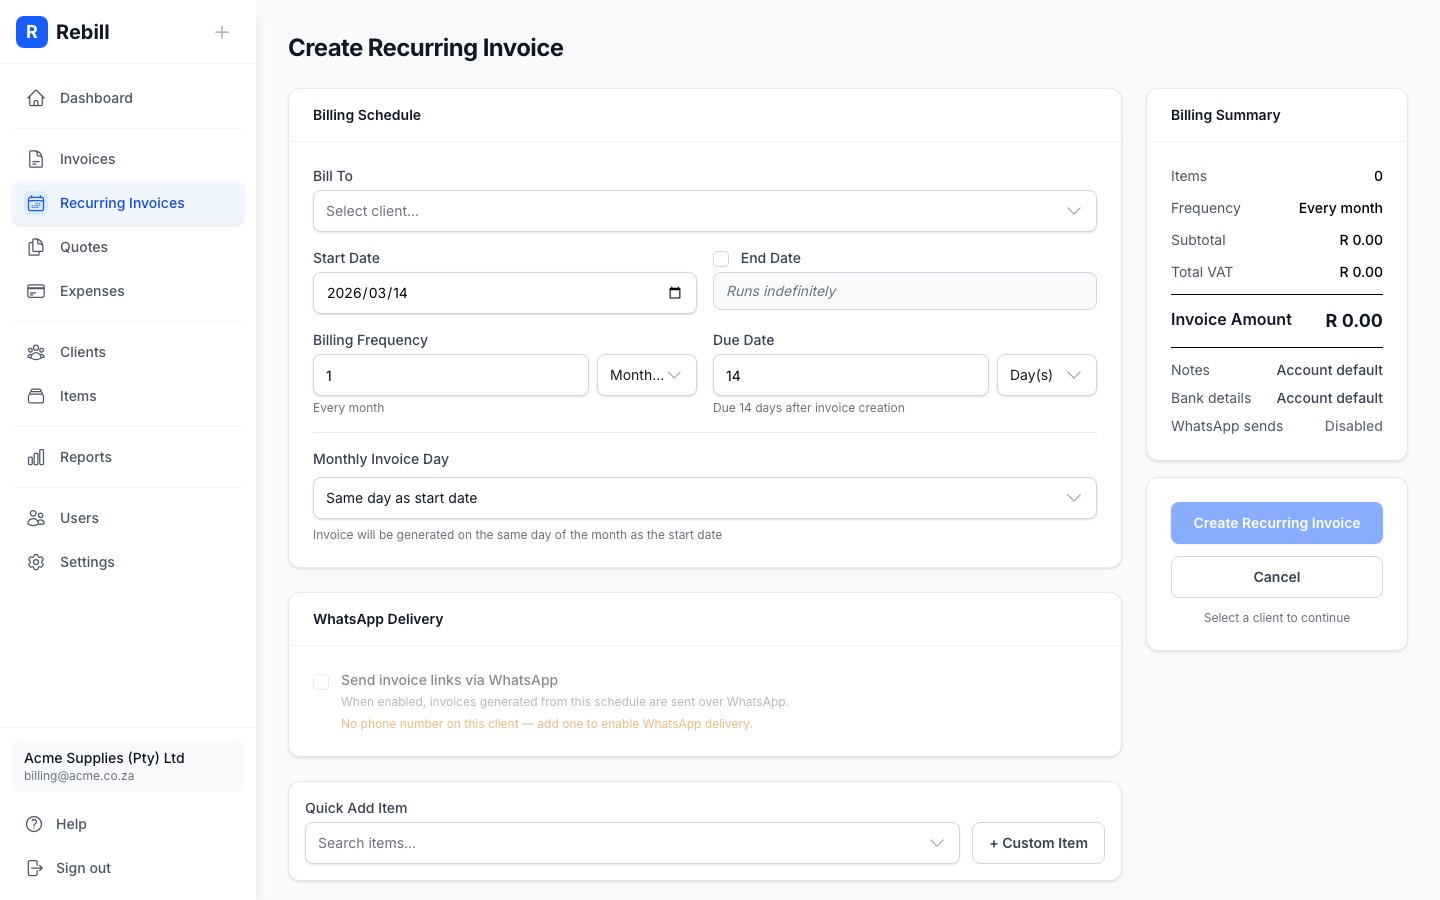Enable the End Date checkbox
This screenshot has height=900, width=1440.
pos(721,258)
